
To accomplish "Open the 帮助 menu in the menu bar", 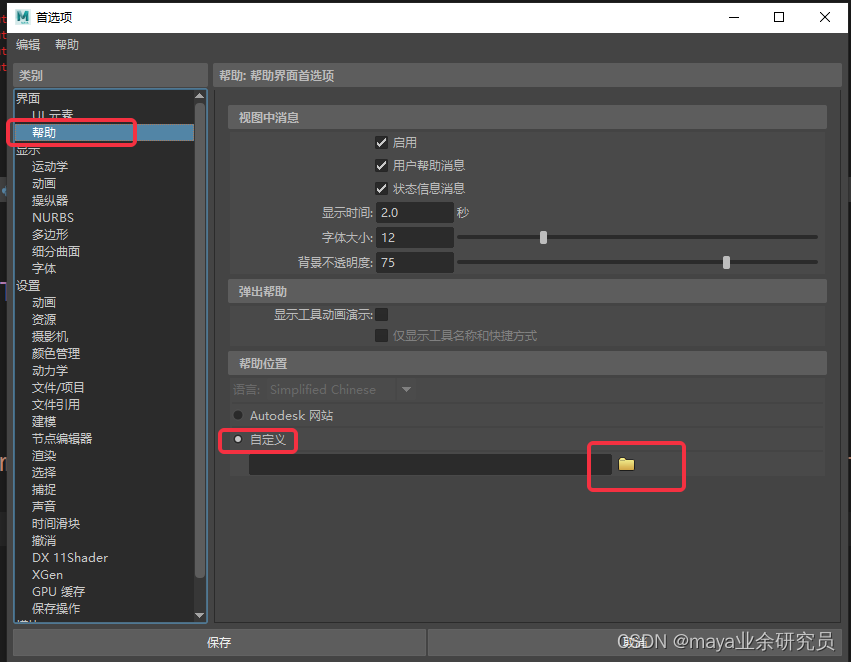I will [67, 44].
